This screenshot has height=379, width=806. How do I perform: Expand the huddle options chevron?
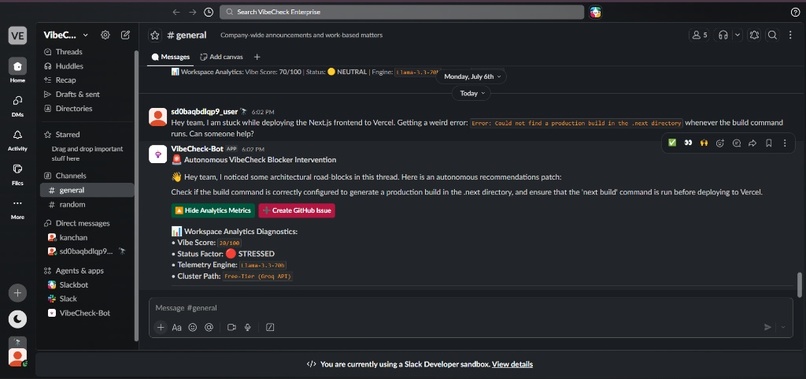738,35
